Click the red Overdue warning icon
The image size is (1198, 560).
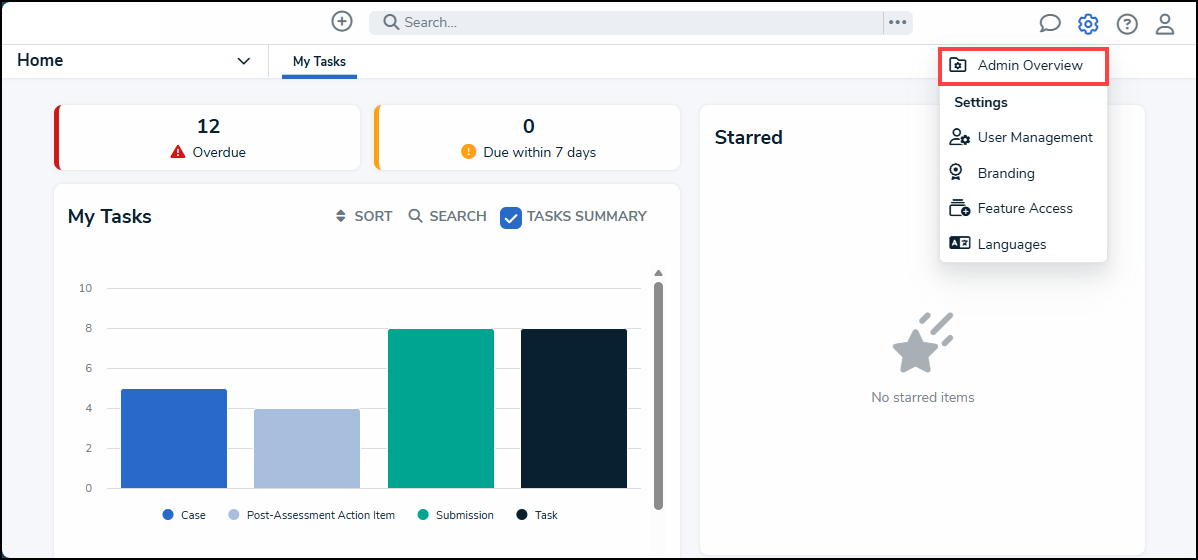tap(178, 152)
